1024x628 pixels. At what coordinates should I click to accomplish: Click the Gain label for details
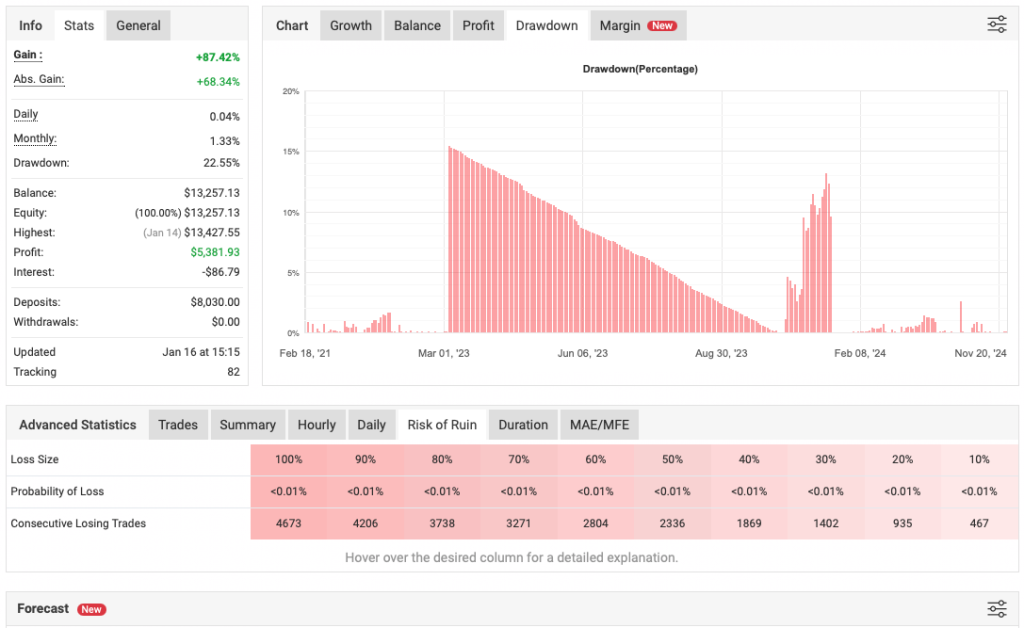[26, 55]
